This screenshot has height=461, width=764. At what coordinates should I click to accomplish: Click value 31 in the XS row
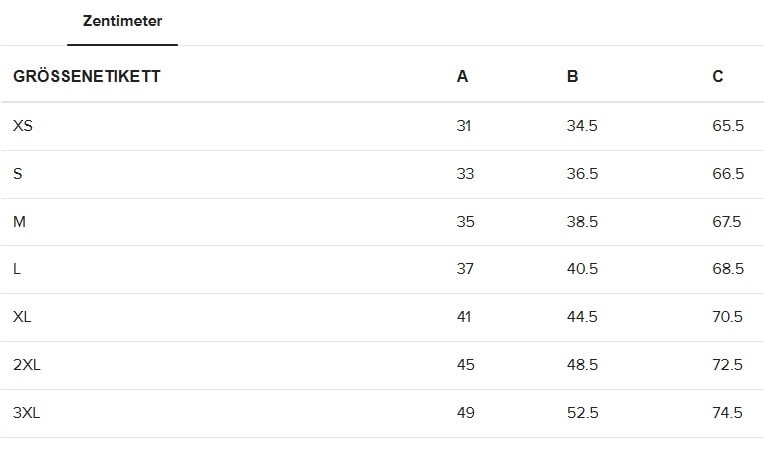463,126
